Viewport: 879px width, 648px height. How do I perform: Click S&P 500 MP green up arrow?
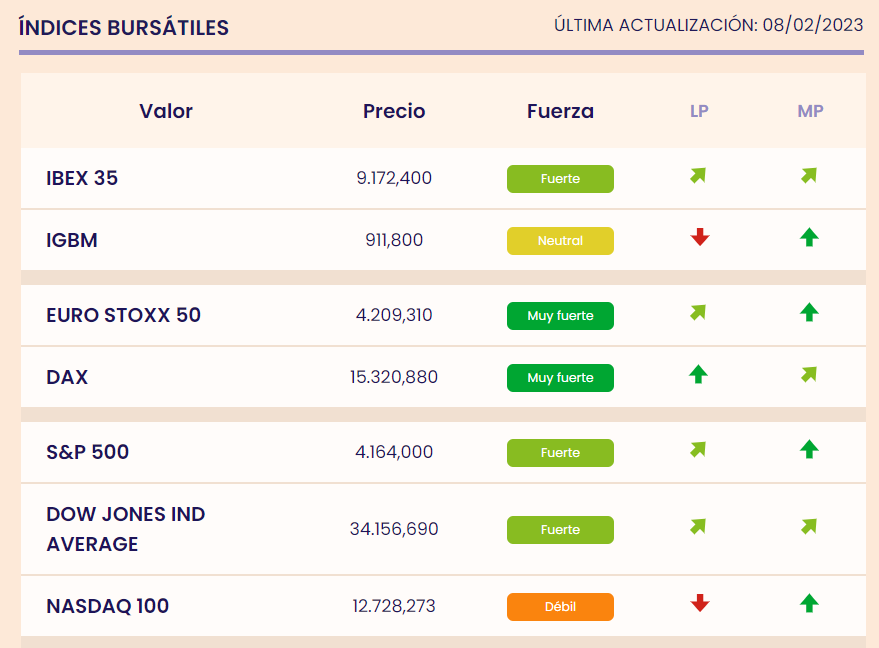(x=809, y=449)
